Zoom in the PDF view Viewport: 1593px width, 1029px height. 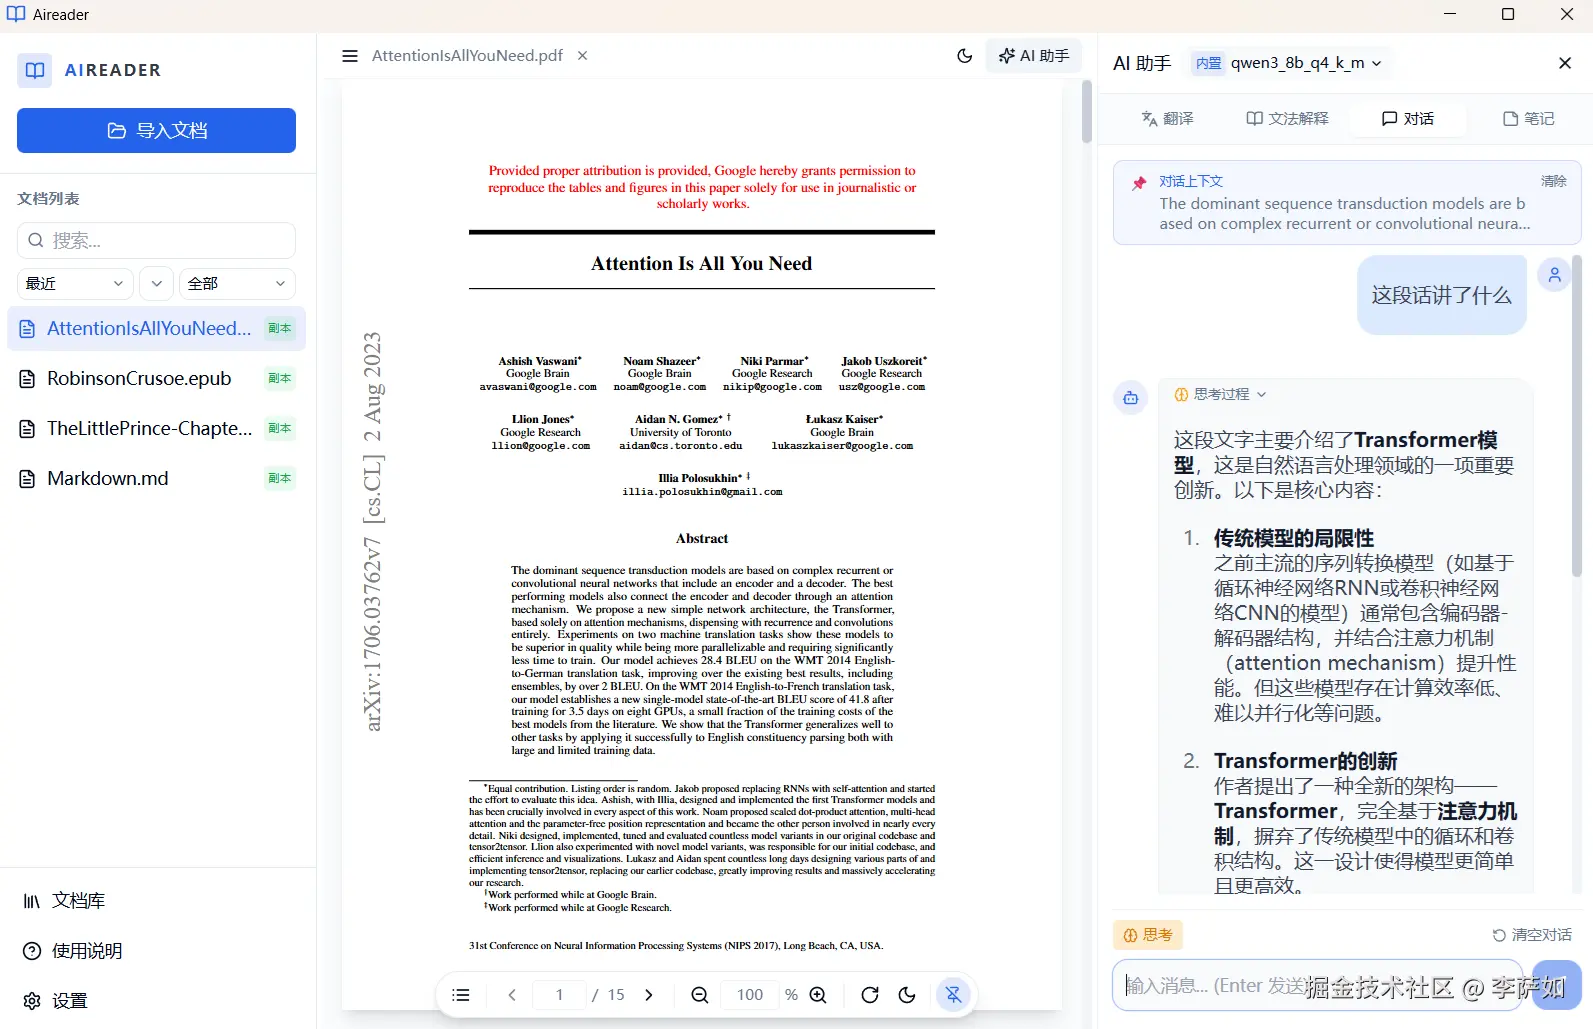818,995
